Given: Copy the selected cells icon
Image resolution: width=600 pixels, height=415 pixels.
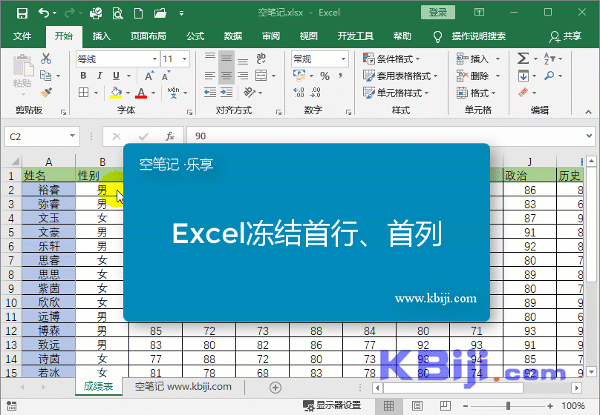Looking at the screenshot, I should click(46, 76).
